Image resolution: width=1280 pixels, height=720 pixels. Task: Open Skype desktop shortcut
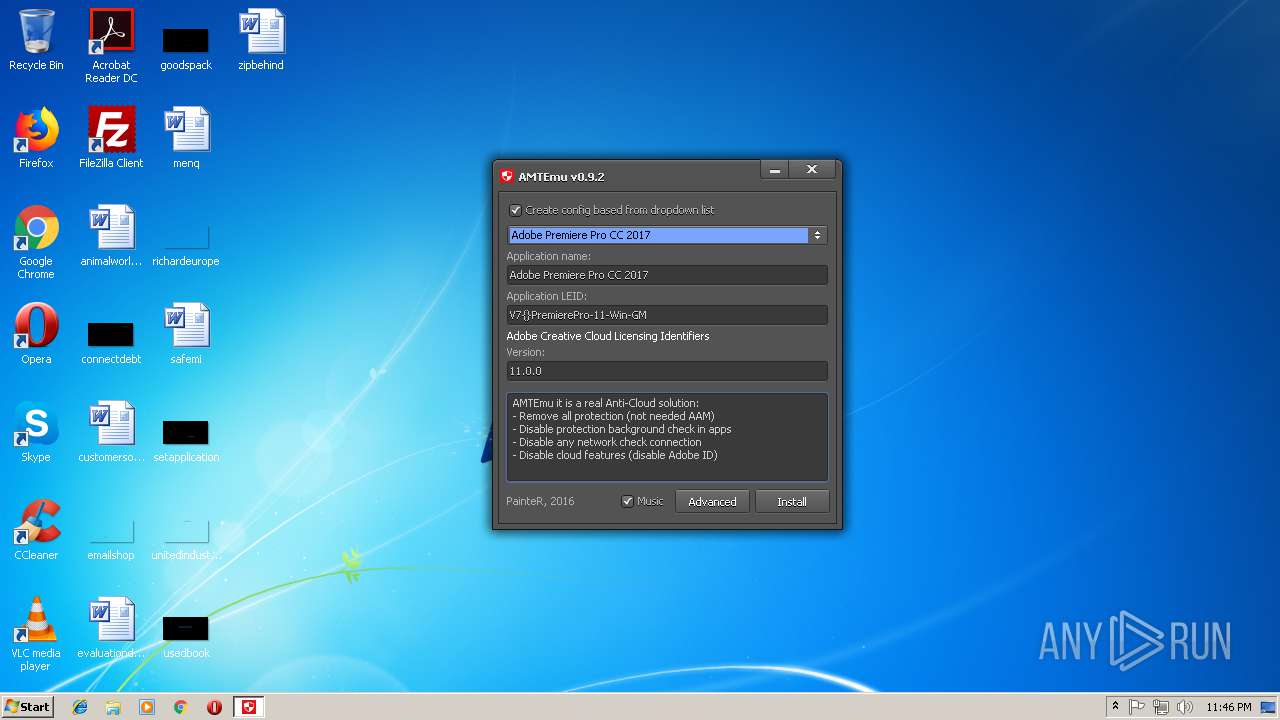36,432
